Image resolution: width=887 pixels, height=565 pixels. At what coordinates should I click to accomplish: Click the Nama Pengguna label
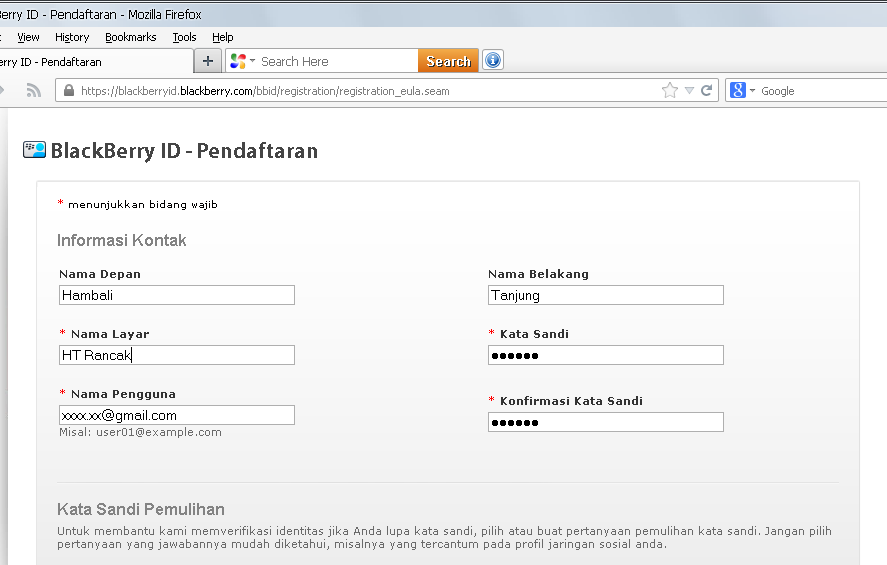click(123, 394)
